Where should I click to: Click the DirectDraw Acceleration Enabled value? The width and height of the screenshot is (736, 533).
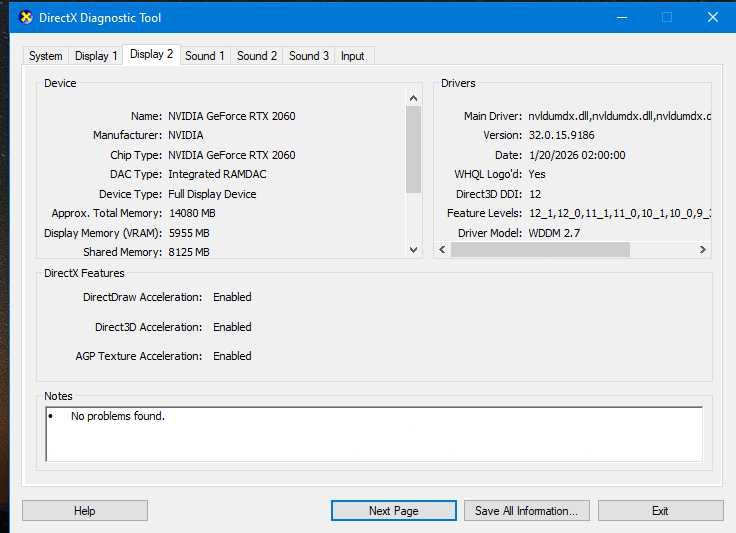click(x=232, y=297)
